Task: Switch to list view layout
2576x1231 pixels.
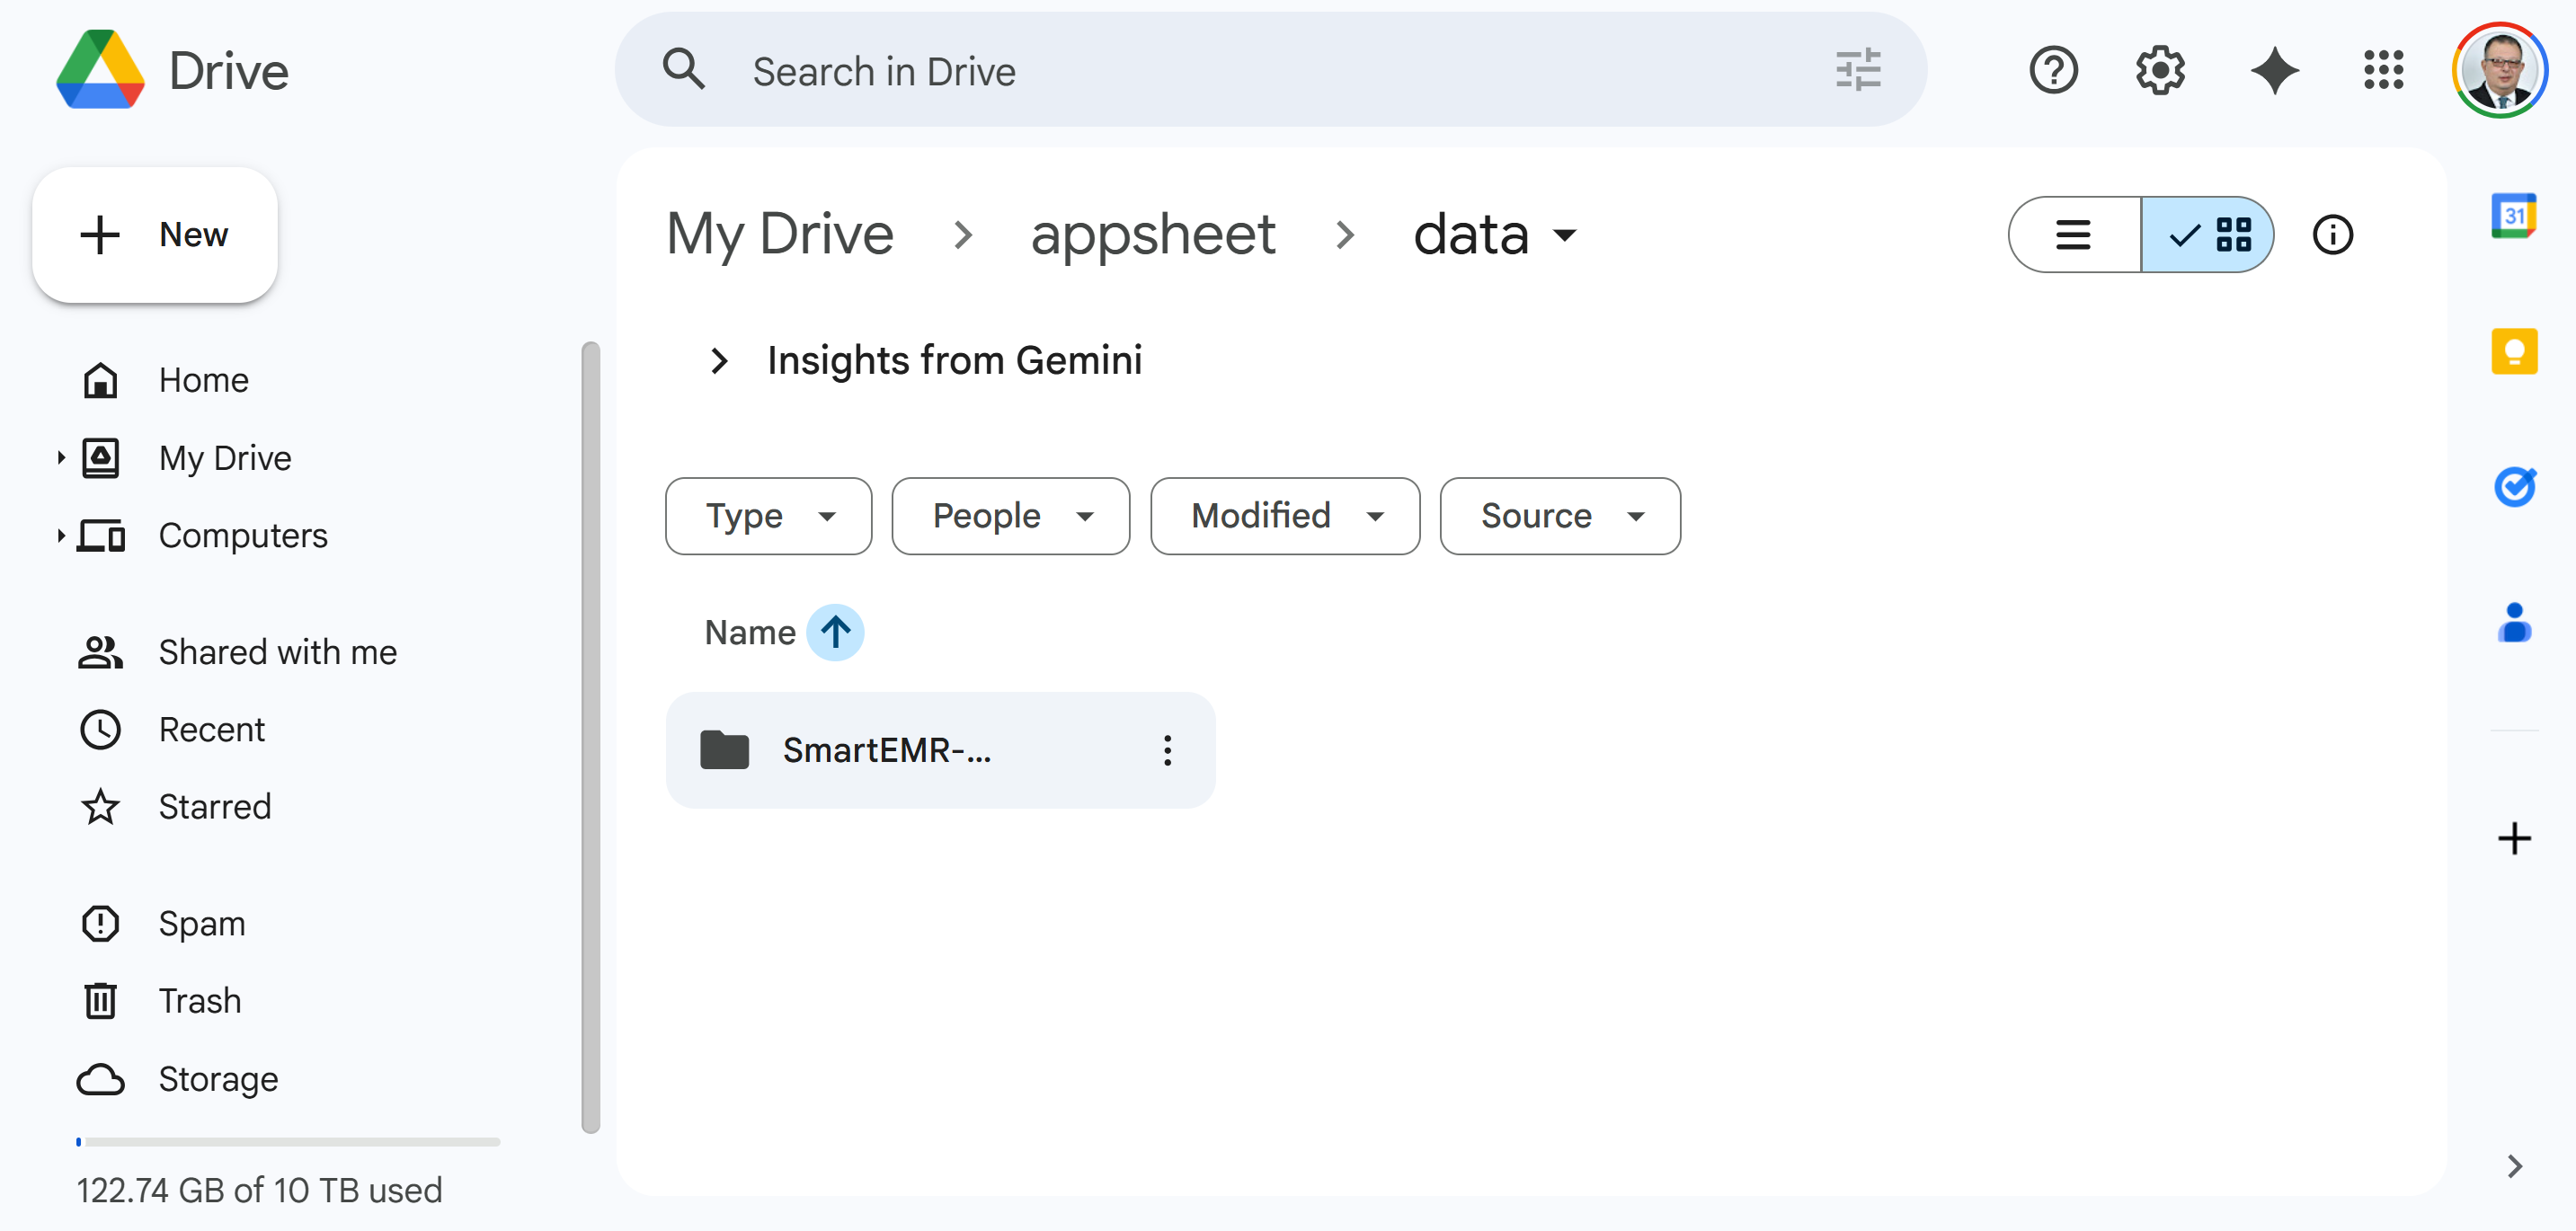Action: tap(2073, 234)
